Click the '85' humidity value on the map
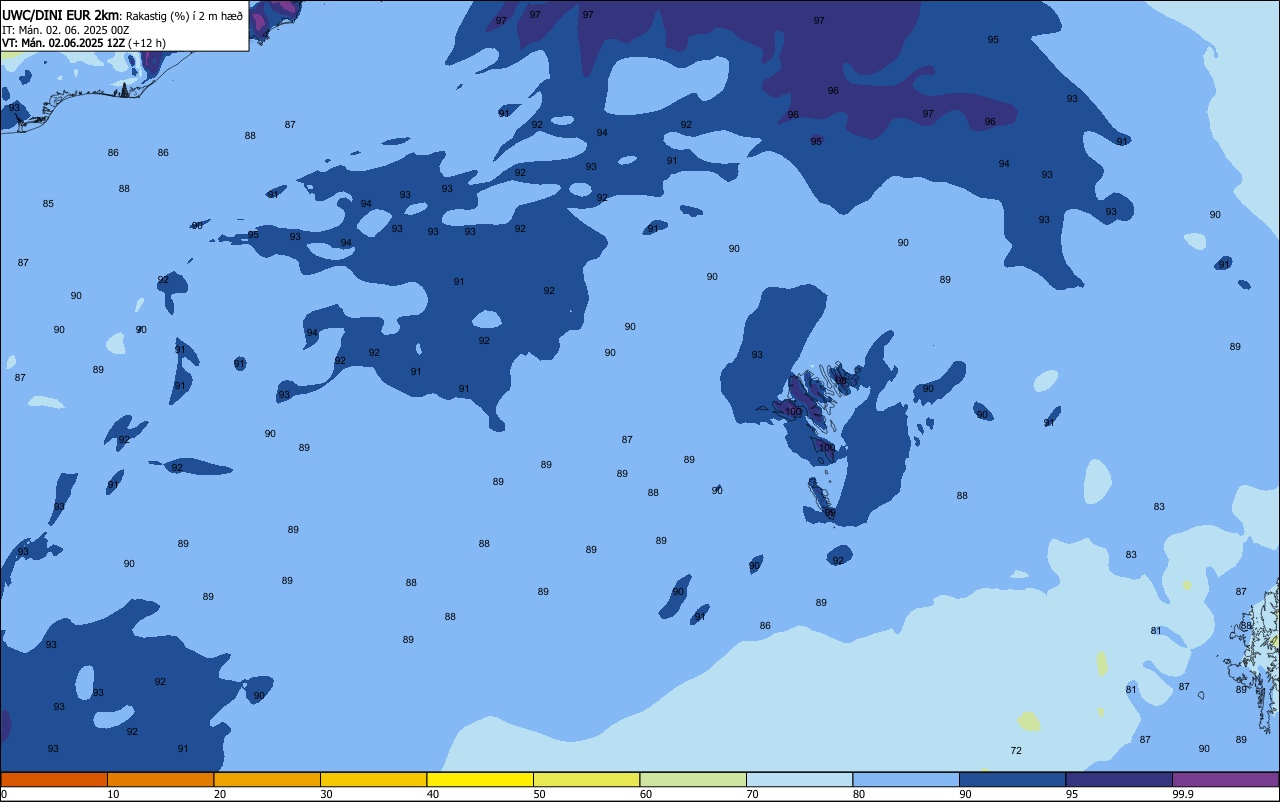This screenshot has width=1280, height=802. pyautogui.click(x=48, y=204)
